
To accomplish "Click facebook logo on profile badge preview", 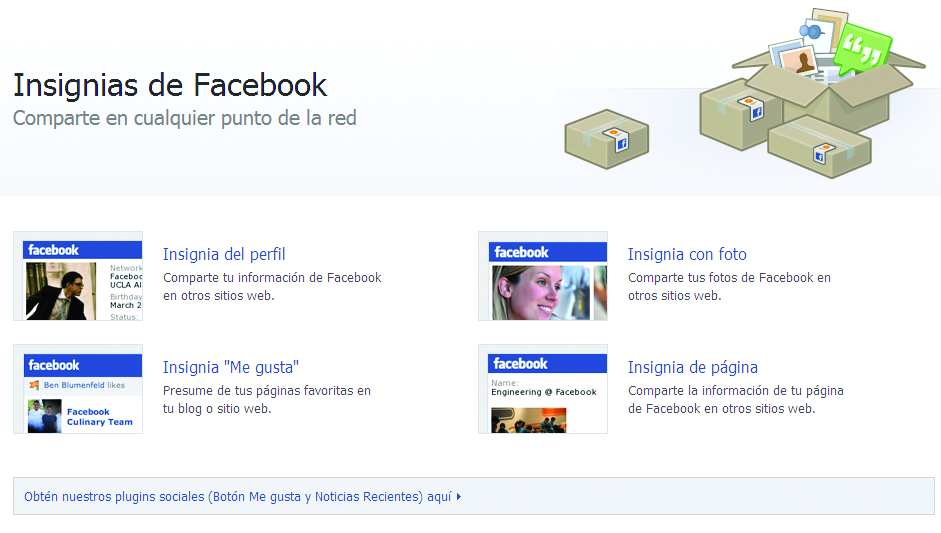I will point(53,250).
